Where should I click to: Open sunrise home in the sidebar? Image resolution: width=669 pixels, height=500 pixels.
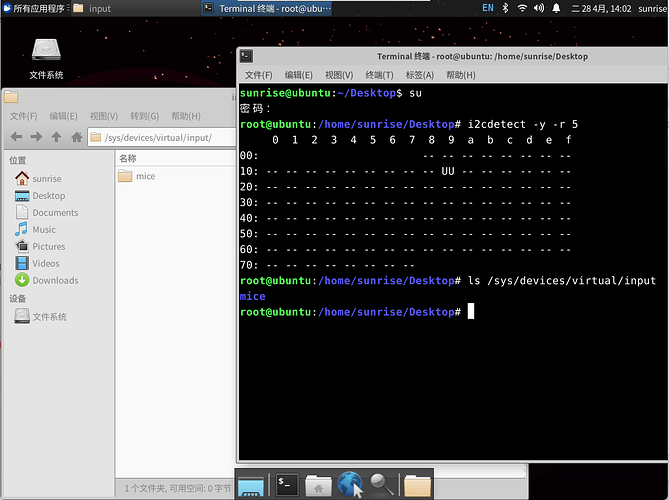[38, 178]
